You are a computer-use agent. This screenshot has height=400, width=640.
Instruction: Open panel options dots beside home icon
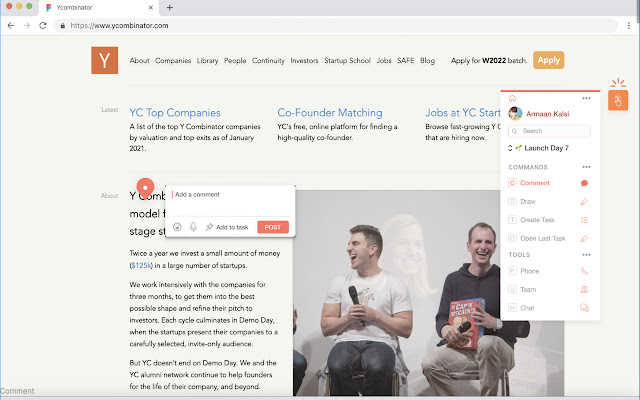(587, 98)
